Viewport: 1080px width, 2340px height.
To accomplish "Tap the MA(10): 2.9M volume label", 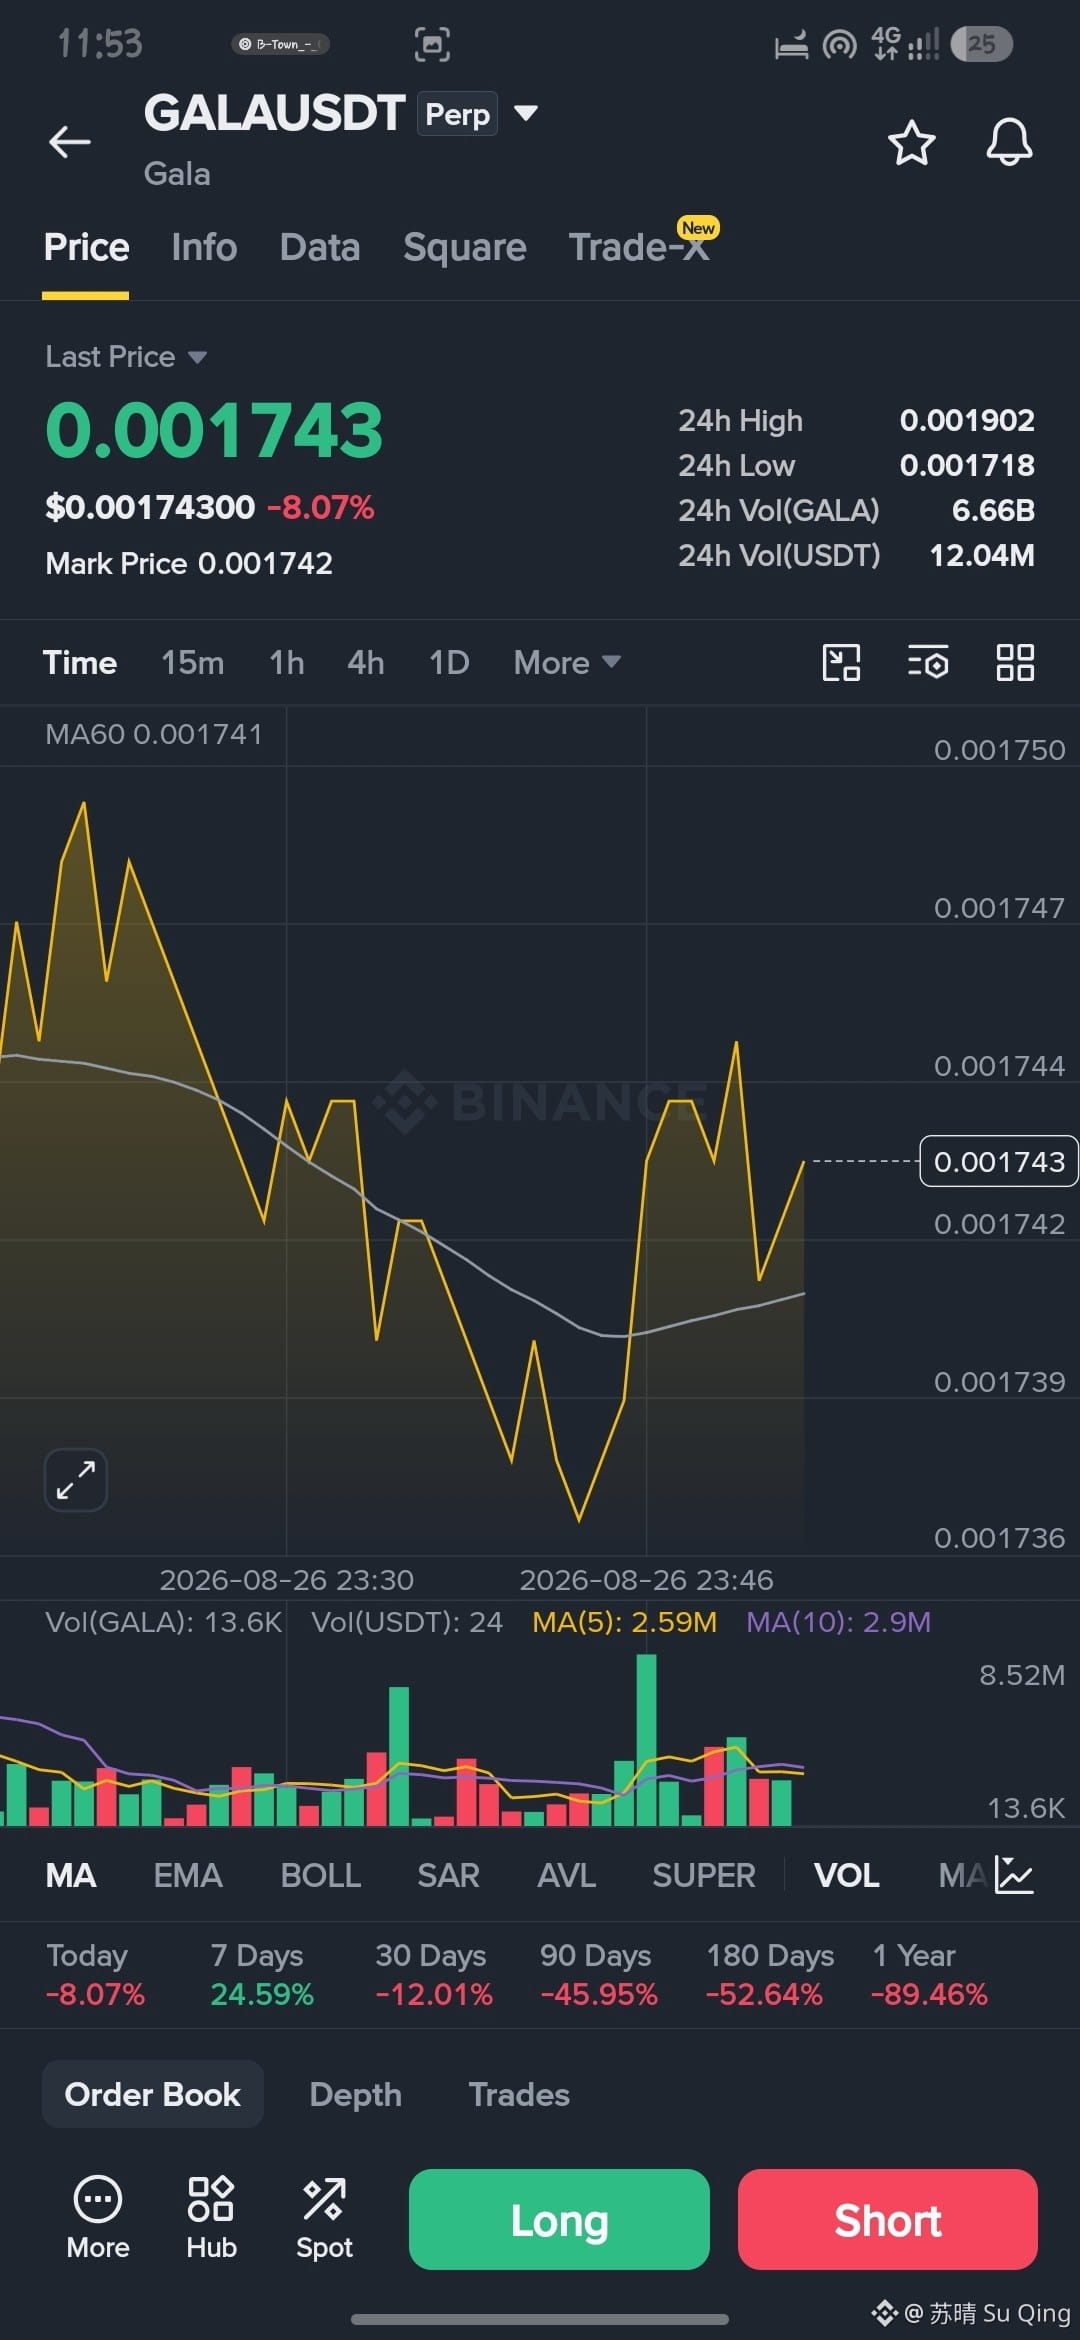I will coord(838,1622).
